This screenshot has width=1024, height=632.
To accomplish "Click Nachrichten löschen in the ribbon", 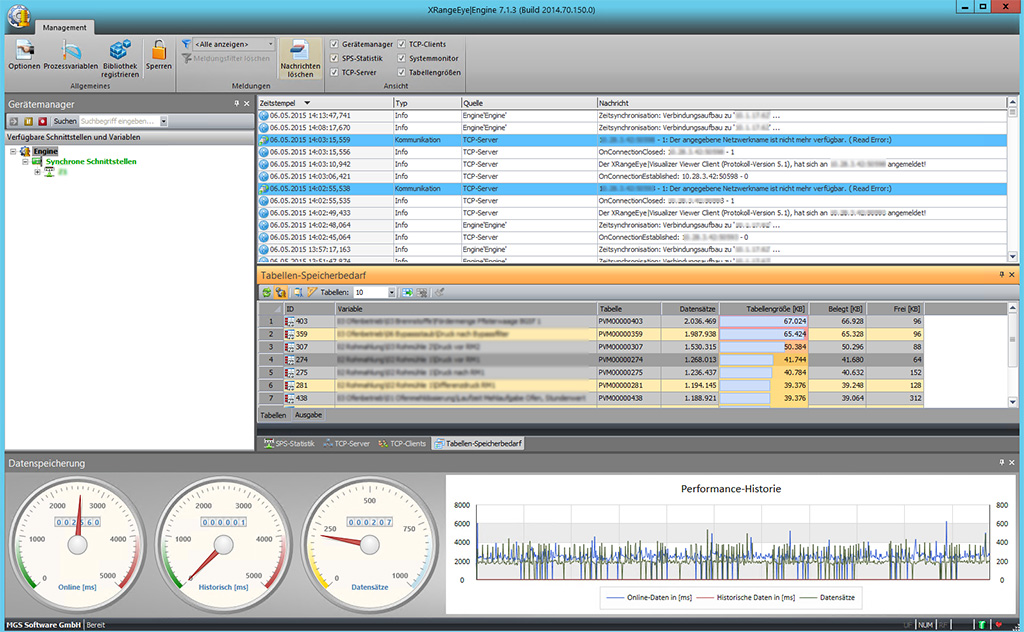I will tap(300, 58).
